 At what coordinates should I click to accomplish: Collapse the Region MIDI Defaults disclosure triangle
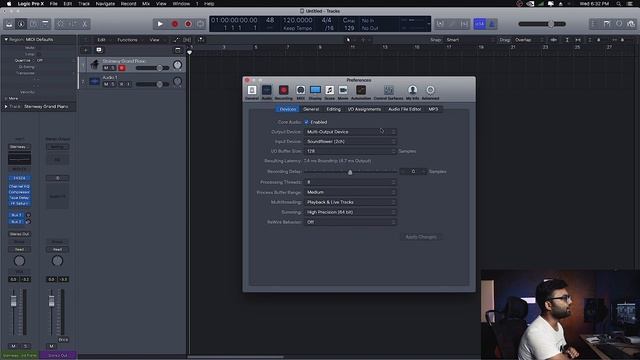click(6, 40)
